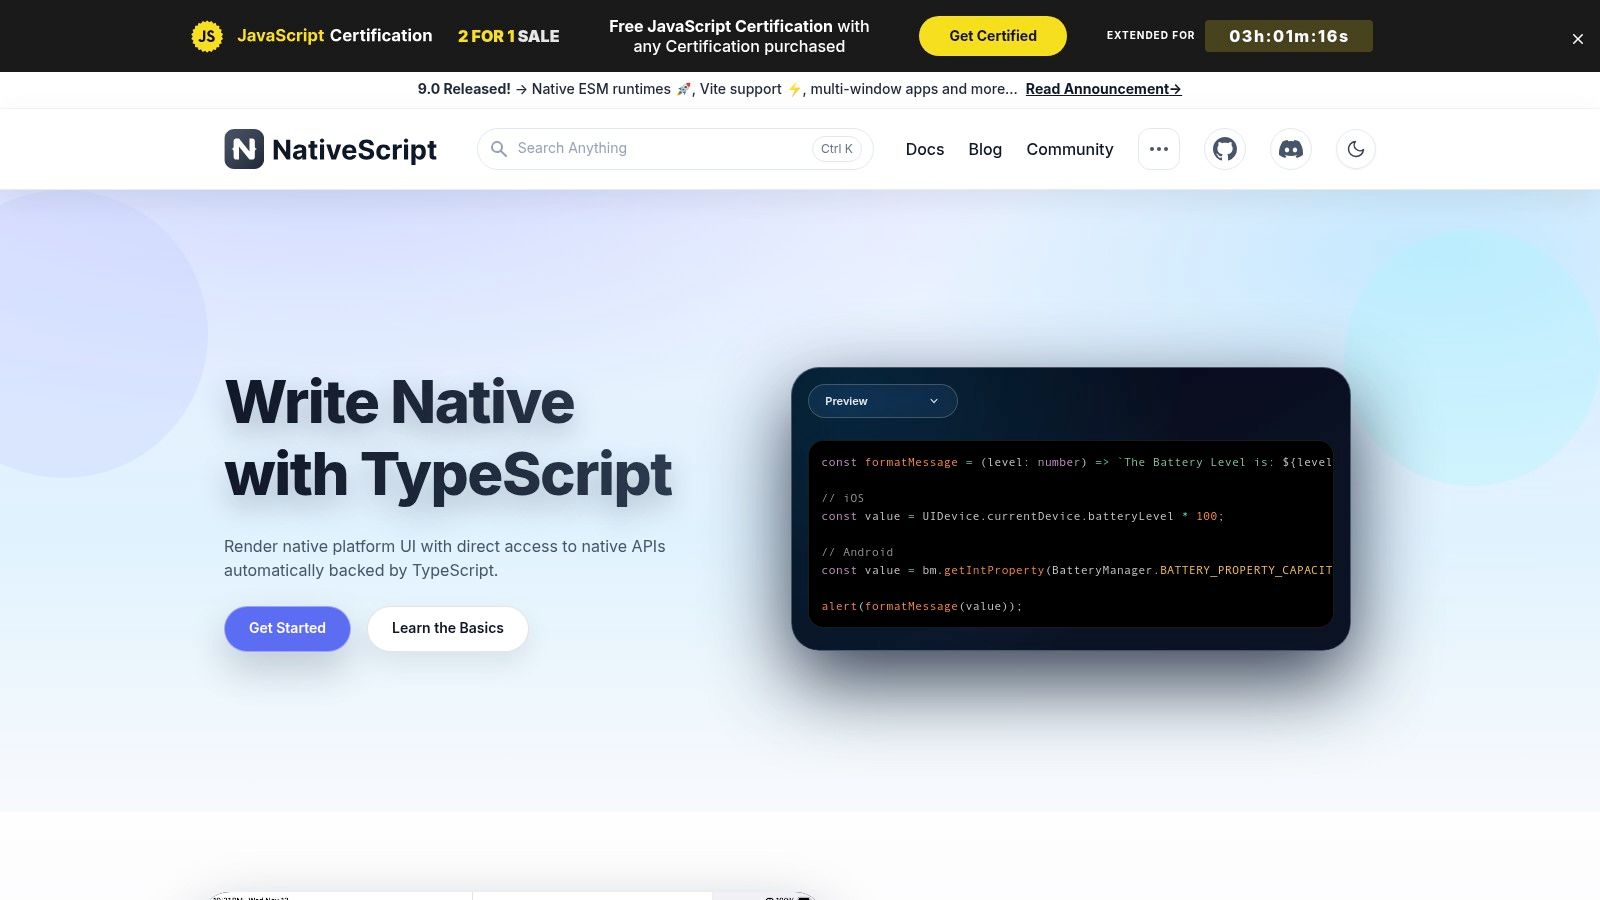Screen dimensions: 1600x900
Task: Click the JS certification badge icon
Action: 207,35
